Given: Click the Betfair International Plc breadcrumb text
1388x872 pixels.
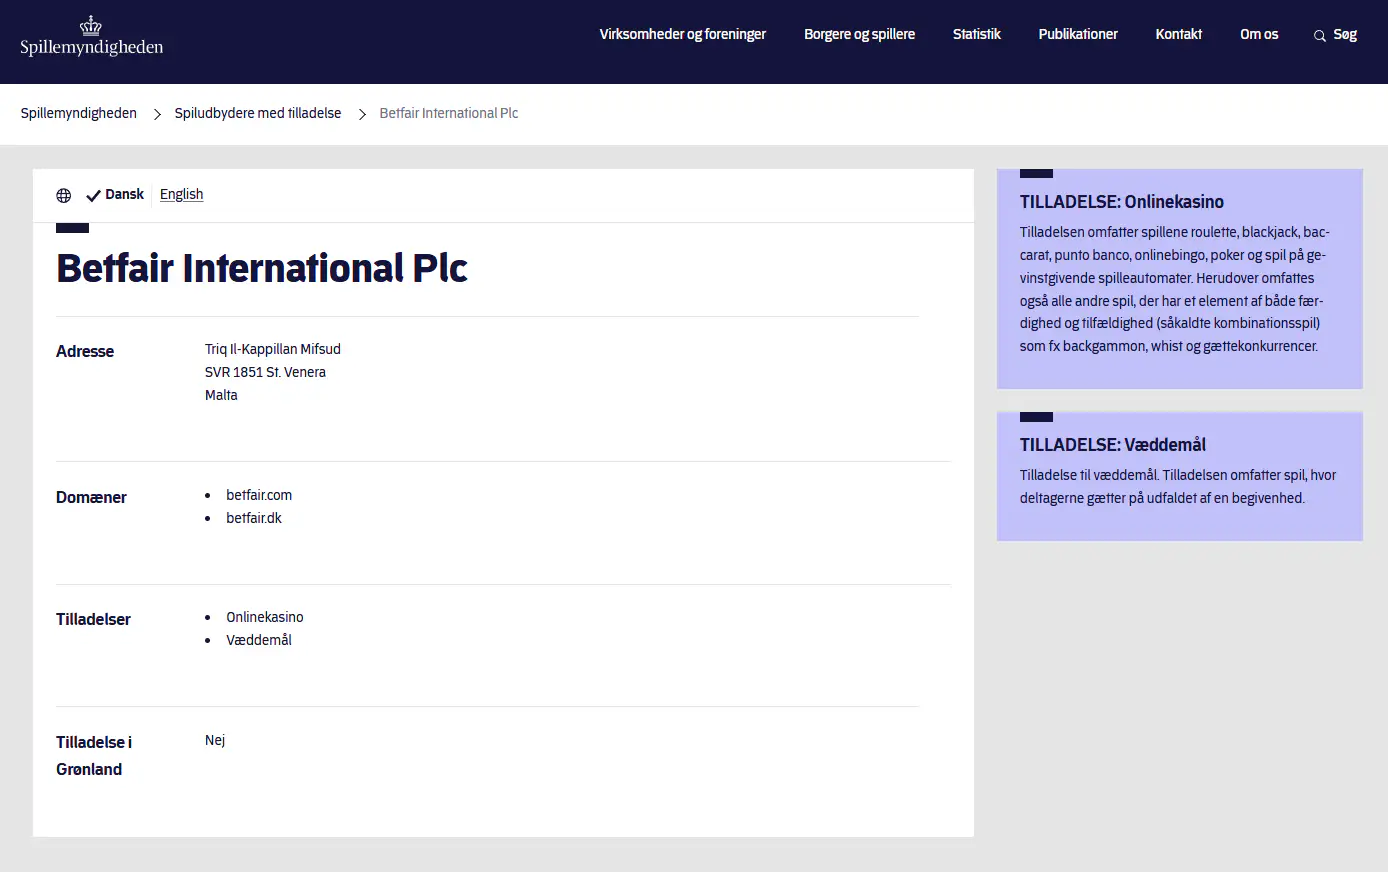Looking at the screenshot, I should point(449,113).
